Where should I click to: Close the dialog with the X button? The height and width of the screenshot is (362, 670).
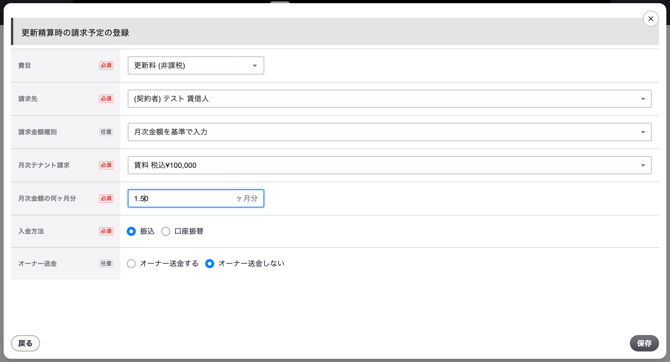pos(650,19)
